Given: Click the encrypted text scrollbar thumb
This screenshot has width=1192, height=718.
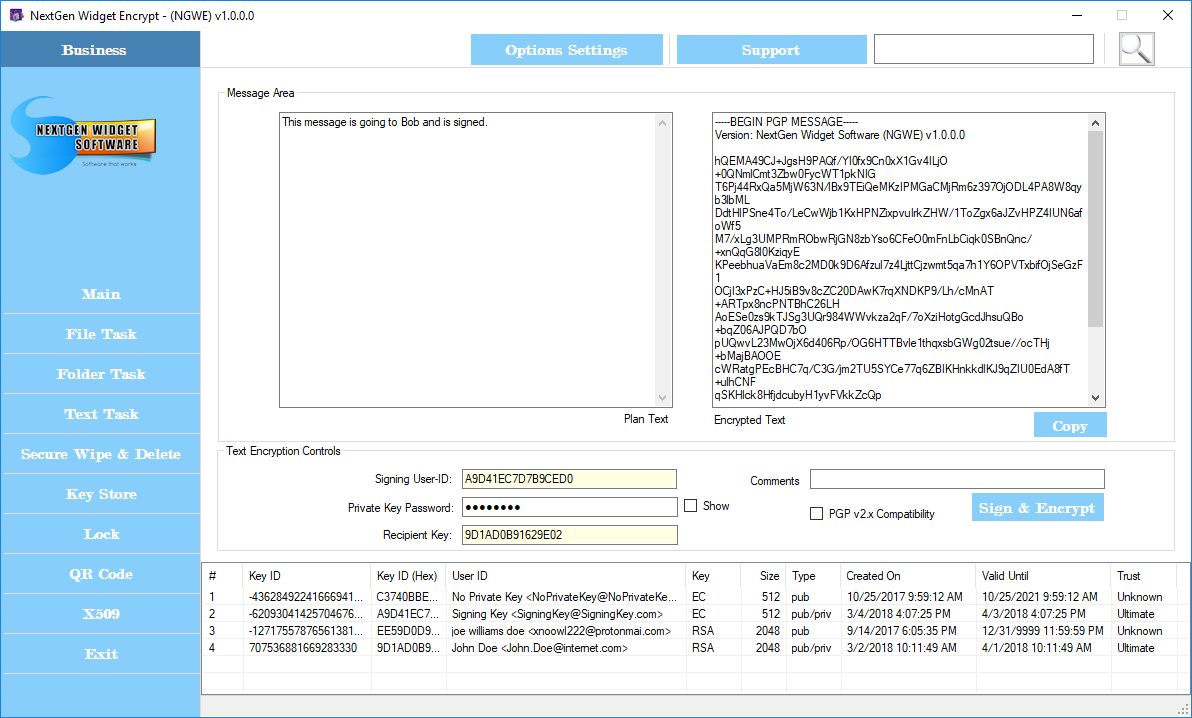Looking at the screenshot, I should pyautogui.click(x=1095, y=228).
